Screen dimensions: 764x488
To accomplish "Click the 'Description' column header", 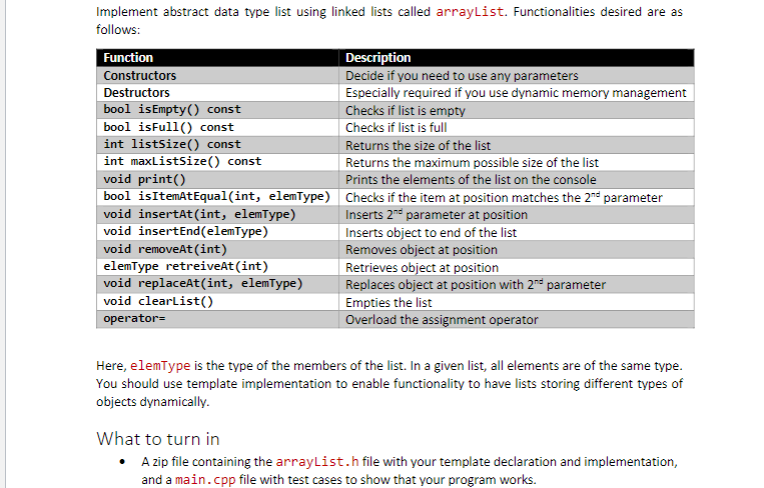I will pos(516,57).
